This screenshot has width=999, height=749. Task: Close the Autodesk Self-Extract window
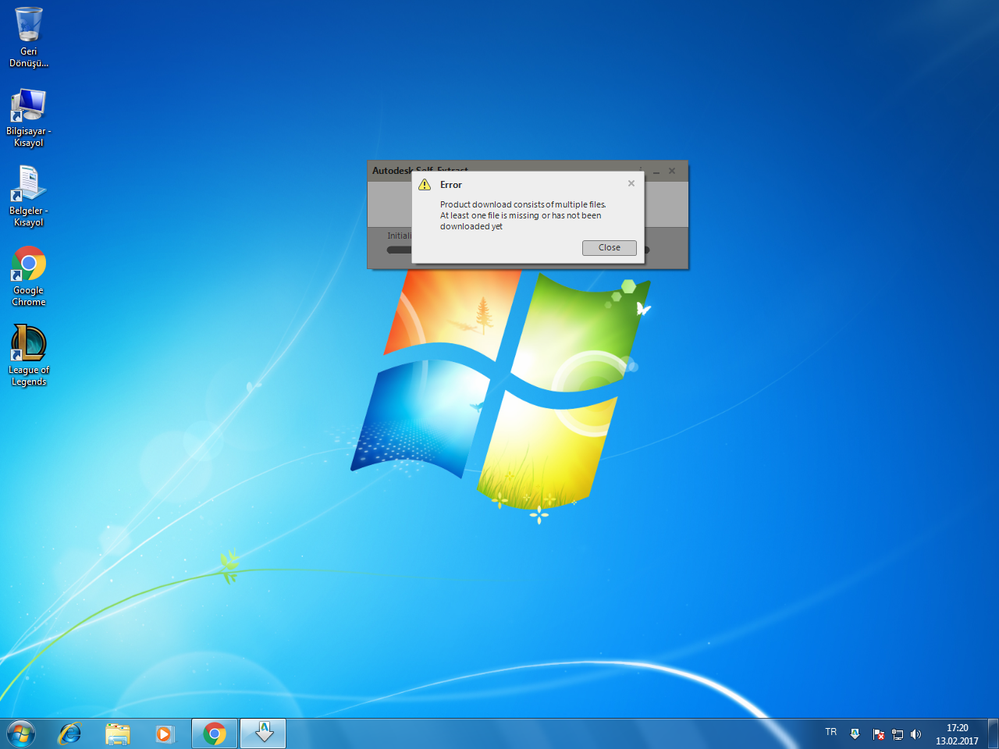tap(672, 171)
